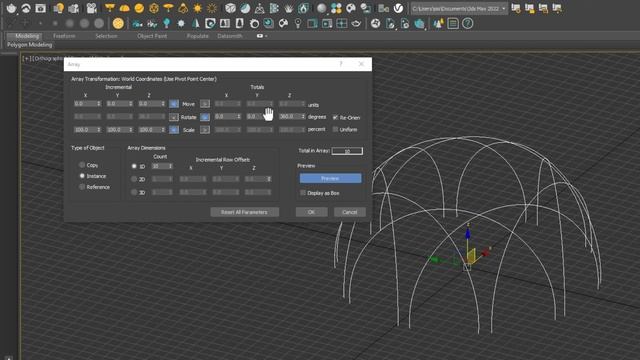Click the four colored spheres icon

(x=336, y=8)
